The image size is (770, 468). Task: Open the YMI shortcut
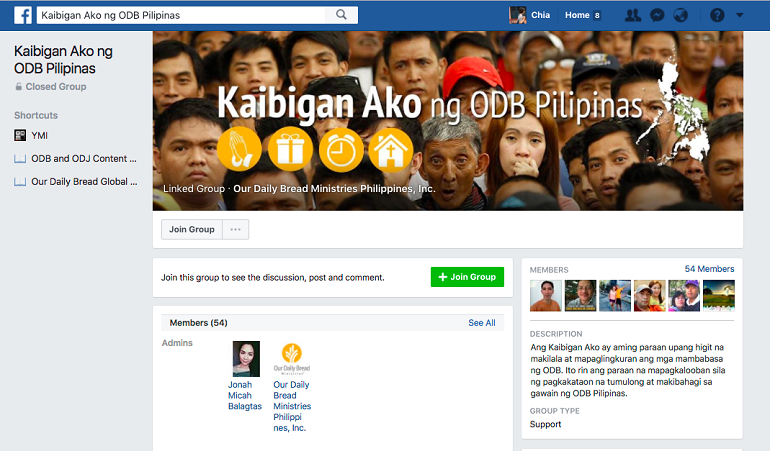coord(39,136)
